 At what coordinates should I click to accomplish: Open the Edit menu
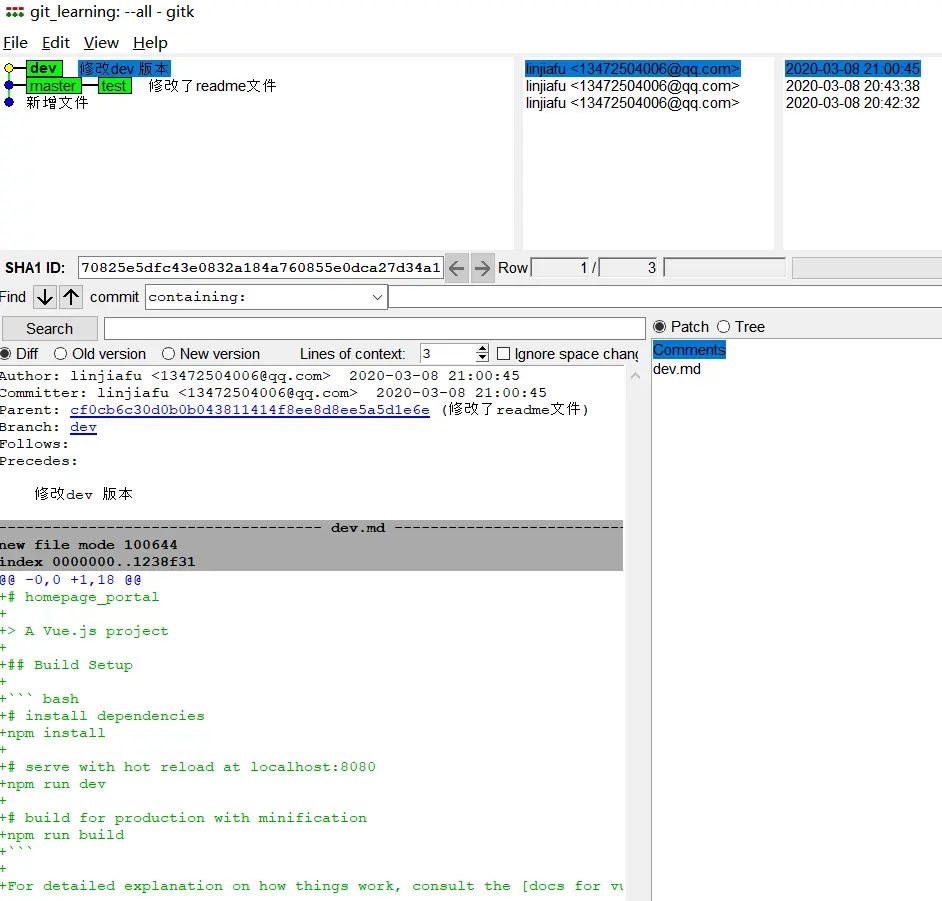tap(56, 43)
